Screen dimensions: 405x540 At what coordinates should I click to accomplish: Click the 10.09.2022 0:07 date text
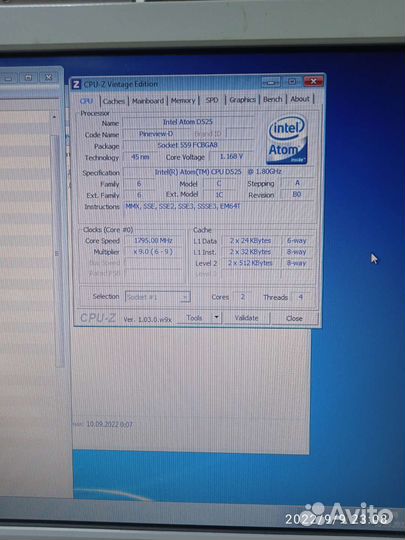click(109, 424)
